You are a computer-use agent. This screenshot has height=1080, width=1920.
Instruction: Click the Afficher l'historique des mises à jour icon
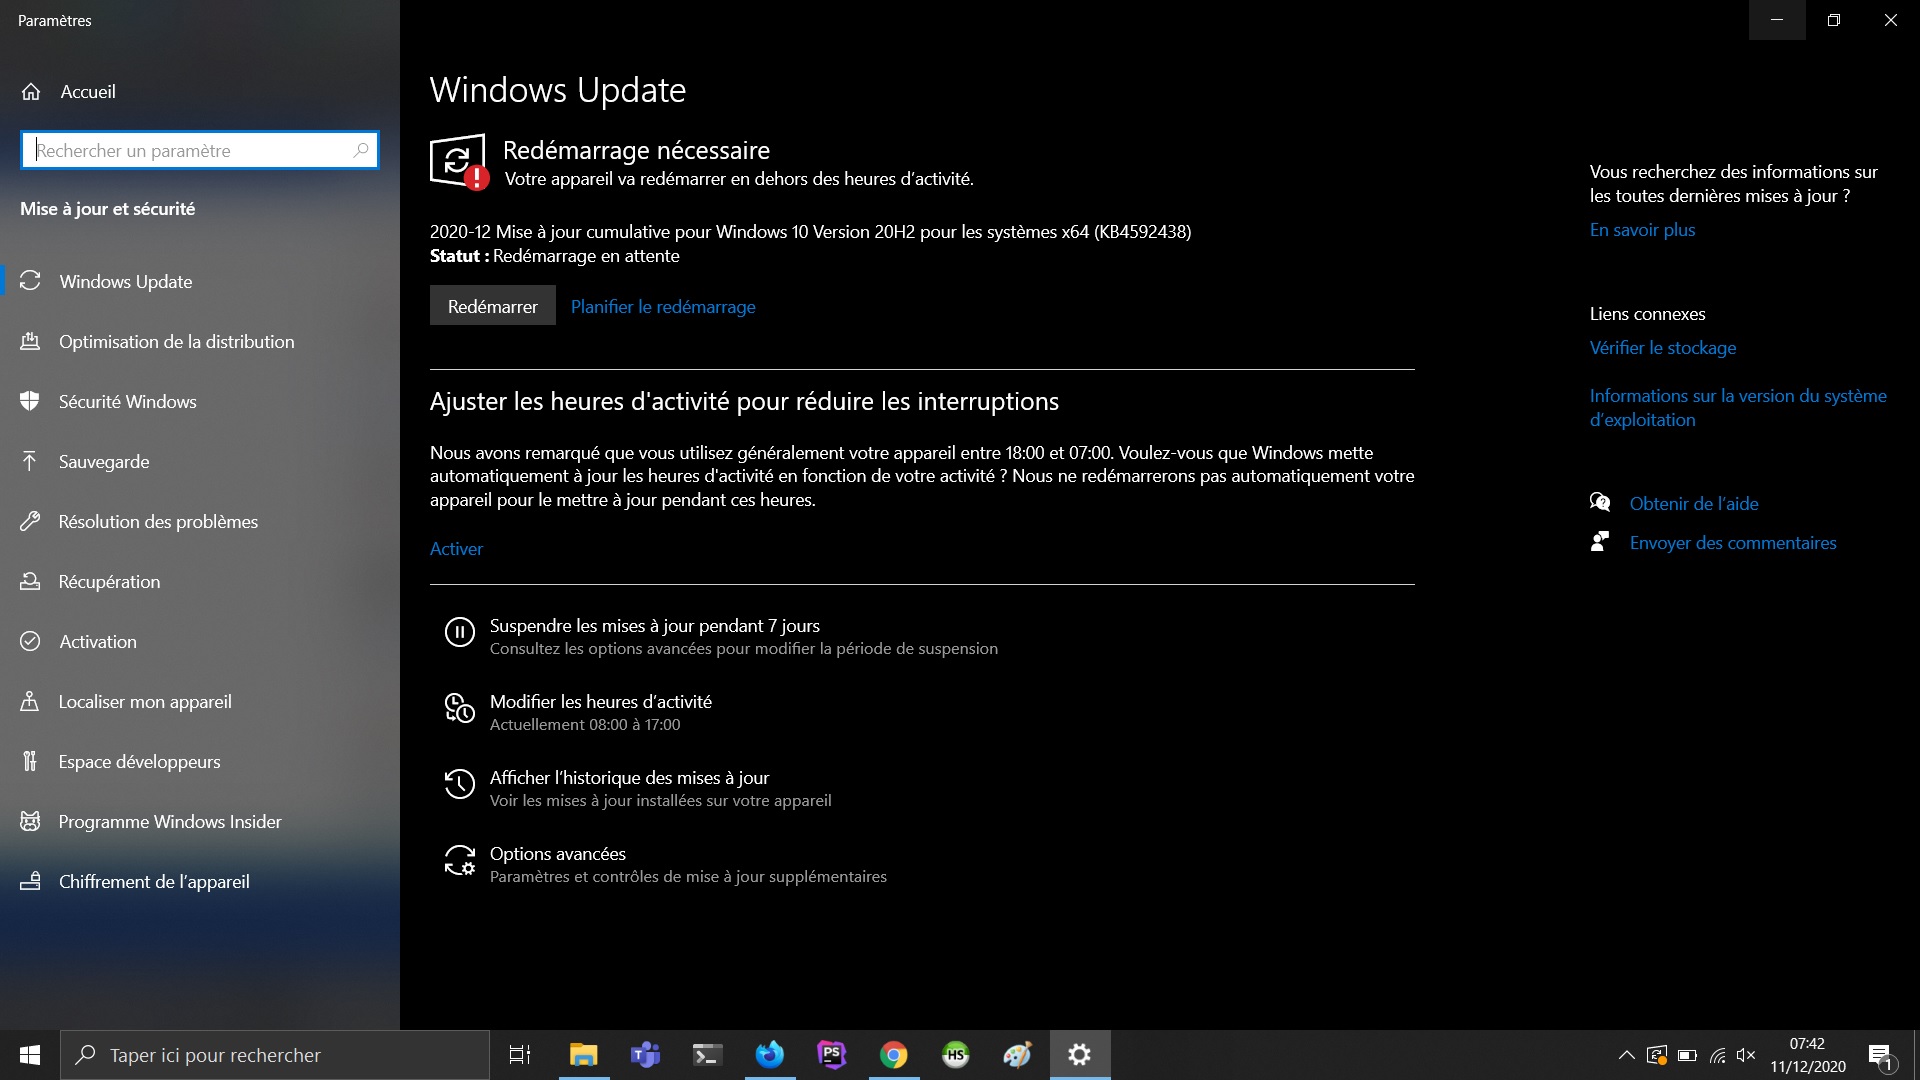point(459,784)
